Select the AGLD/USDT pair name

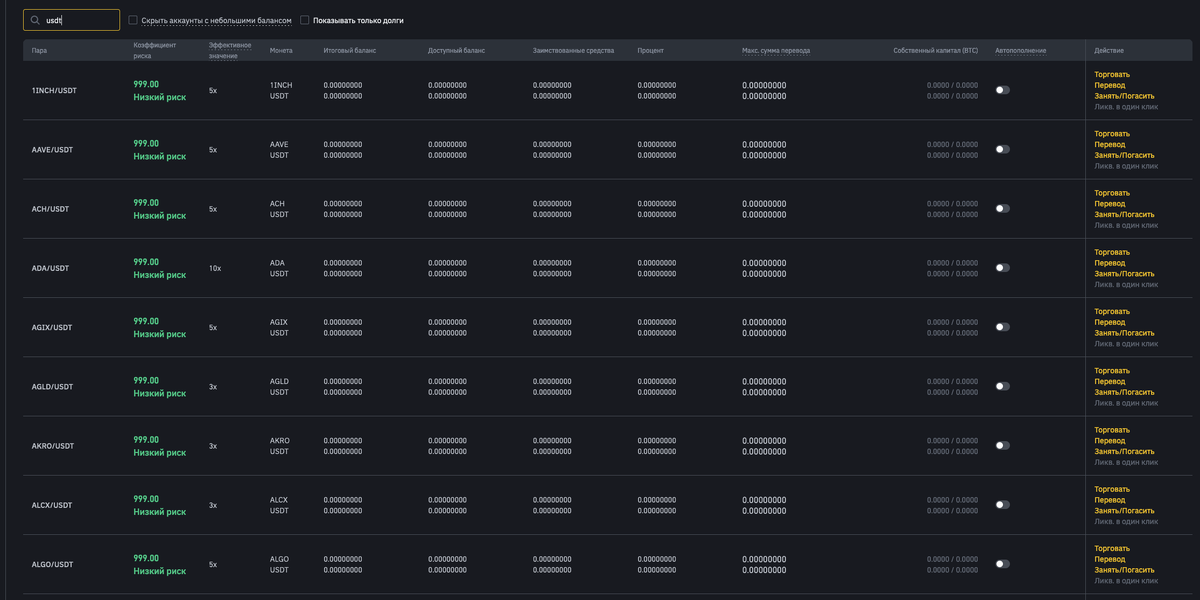pos(52,387)
